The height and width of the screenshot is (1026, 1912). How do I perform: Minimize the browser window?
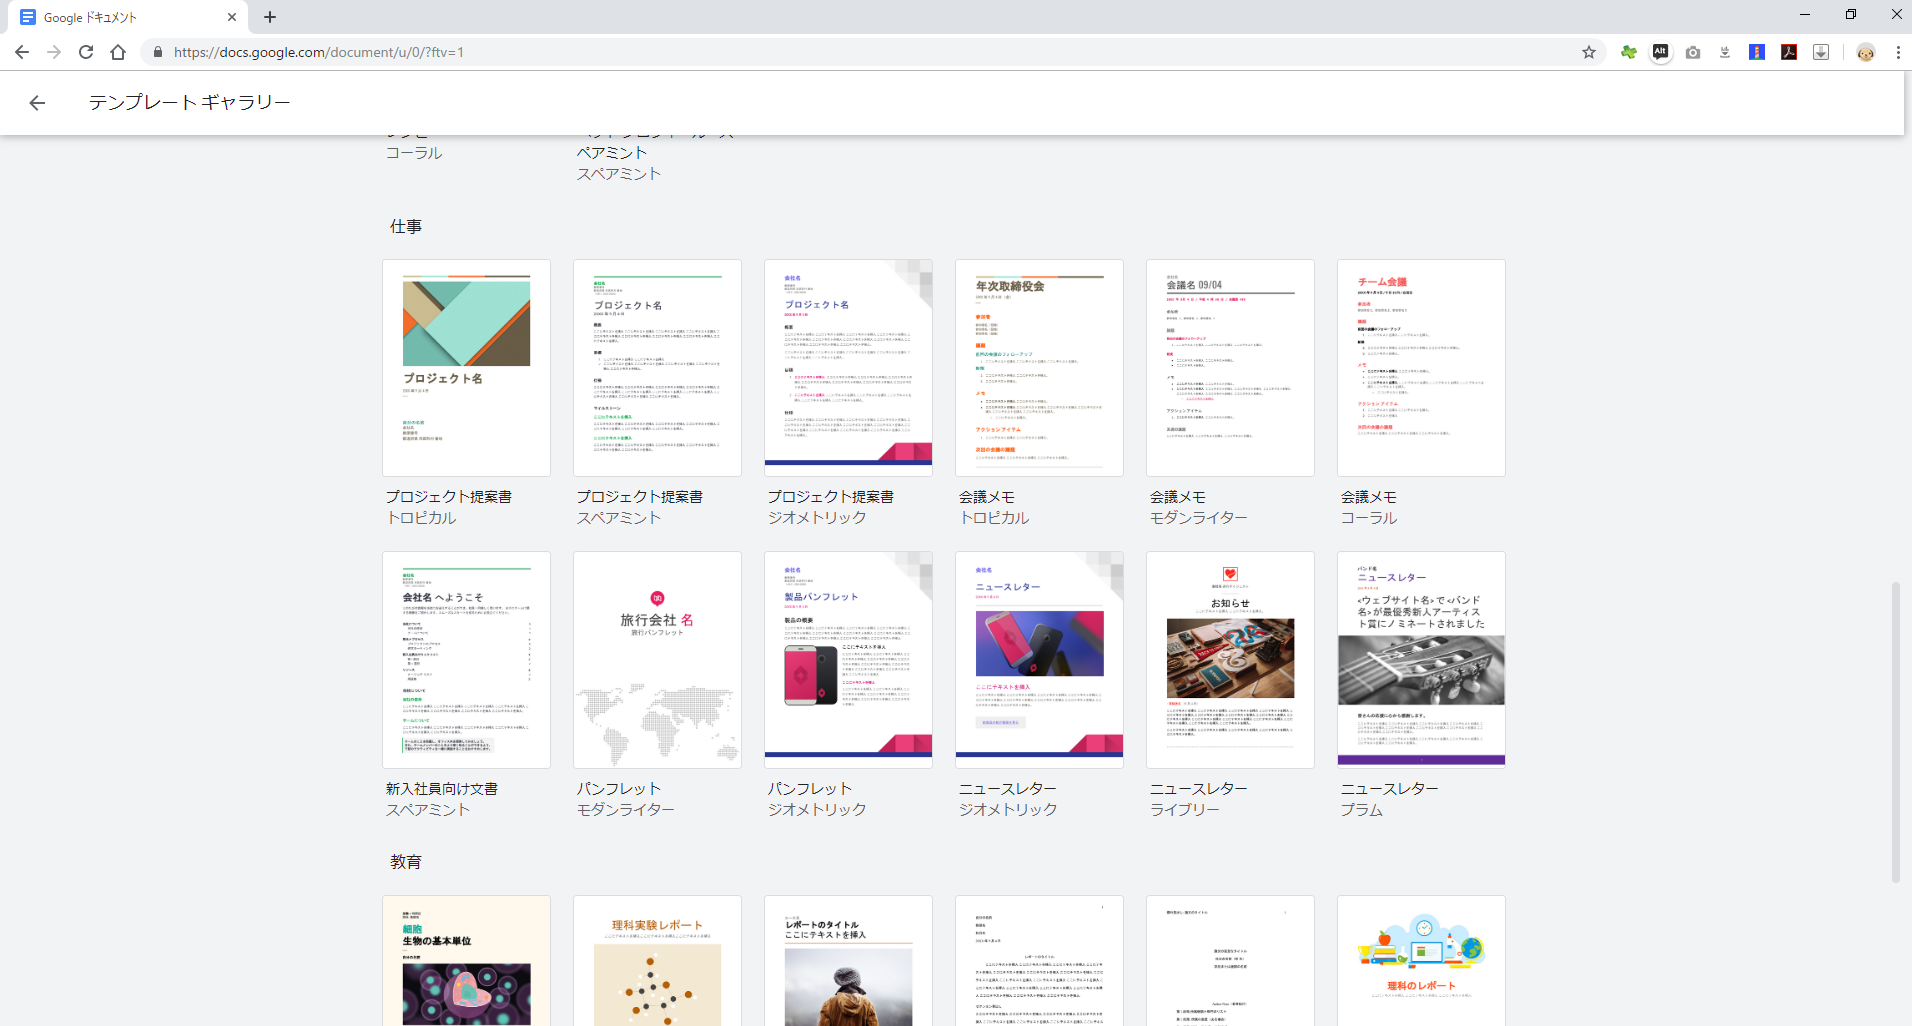pos(1805,15)
